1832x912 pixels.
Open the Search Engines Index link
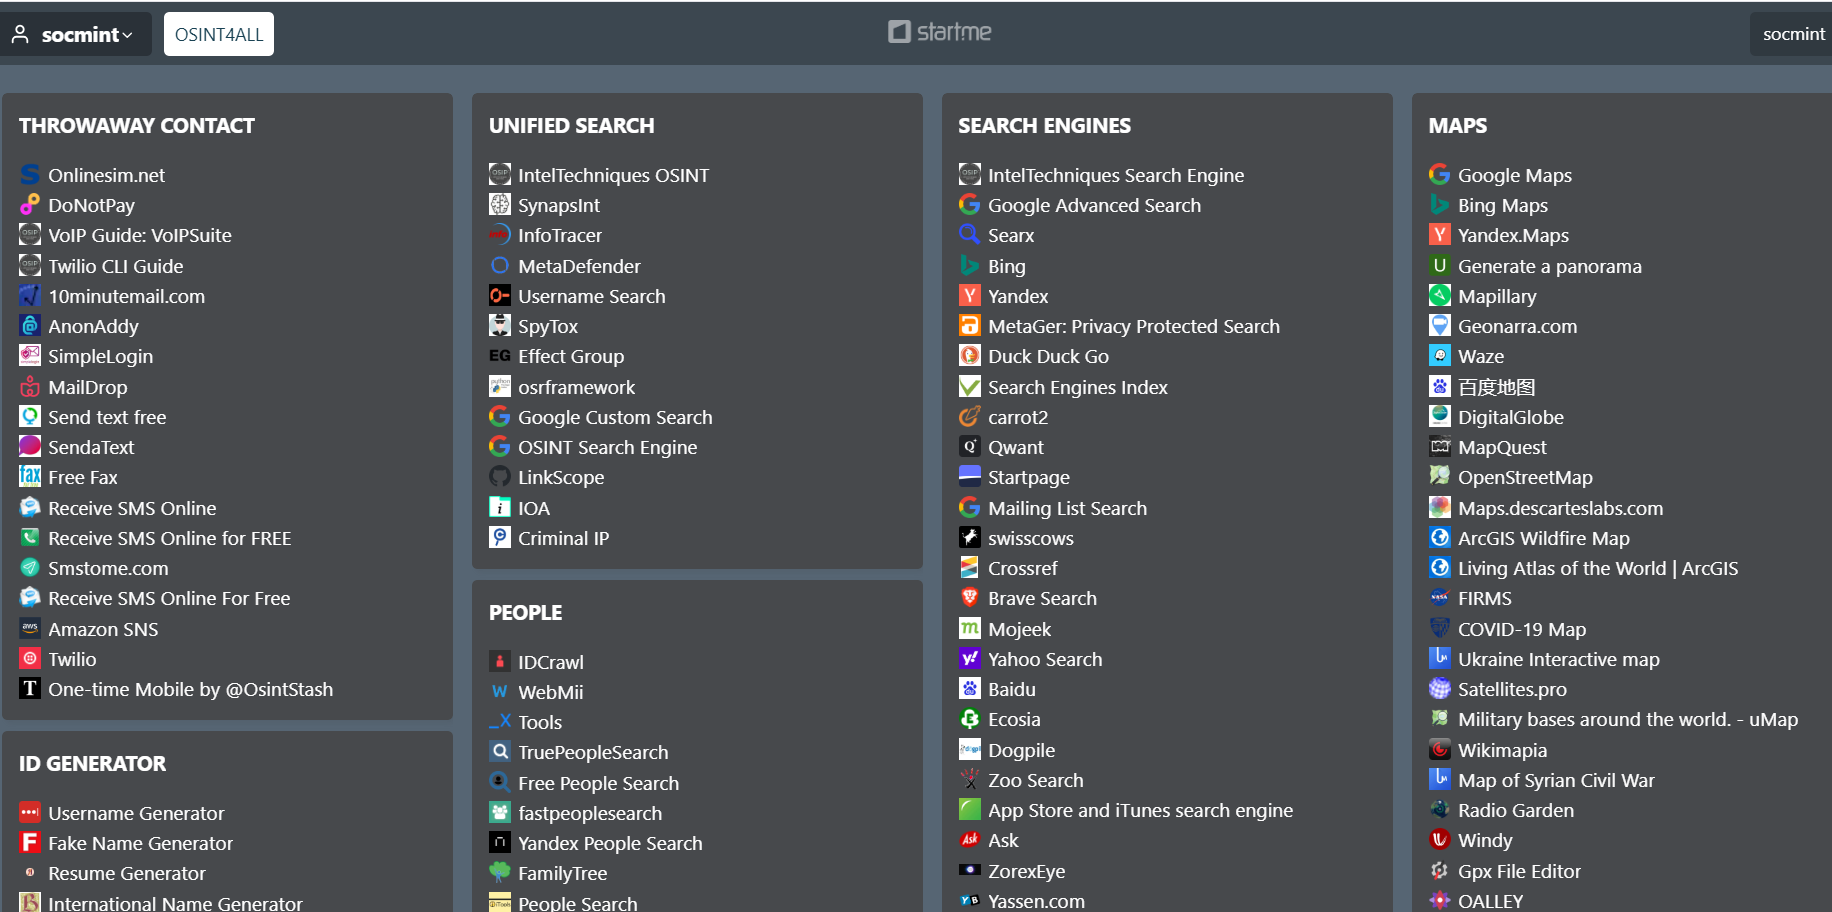1078,387
